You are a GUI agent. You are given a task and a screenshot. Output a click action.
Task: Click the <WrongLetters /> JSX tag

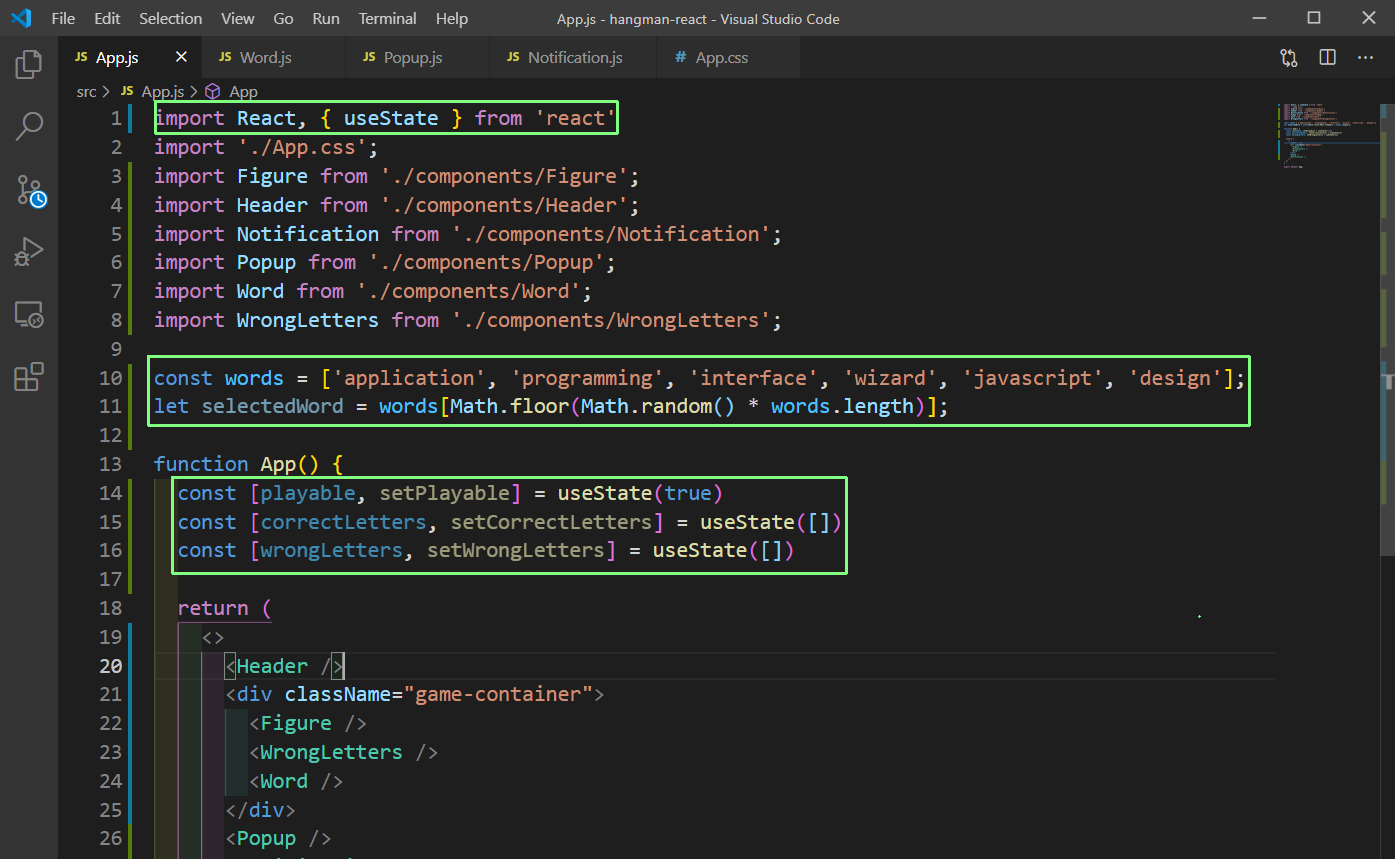344,752
